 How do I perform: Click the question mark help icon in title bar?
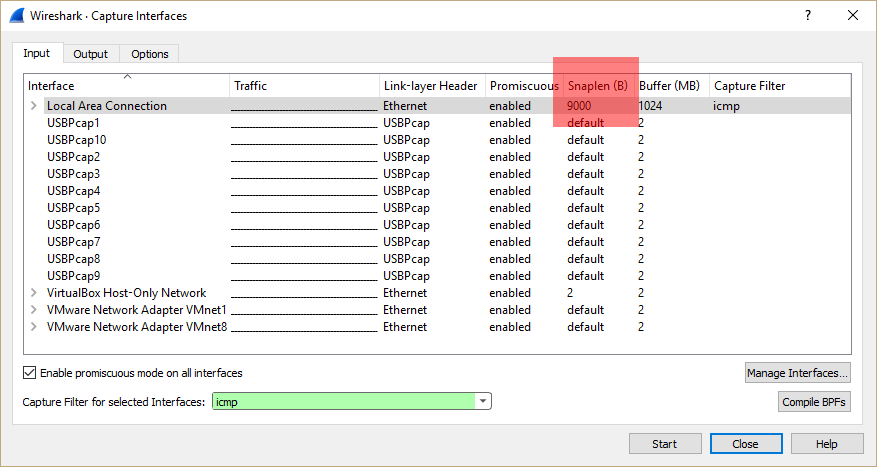(x=808, y=15)
